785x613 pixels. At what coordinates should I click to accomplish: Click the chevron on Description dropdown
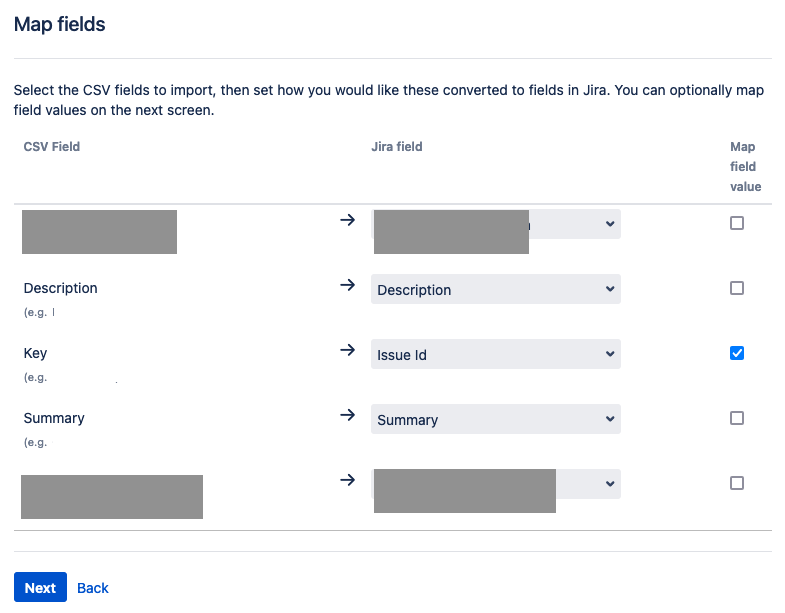tap(610, 289)
